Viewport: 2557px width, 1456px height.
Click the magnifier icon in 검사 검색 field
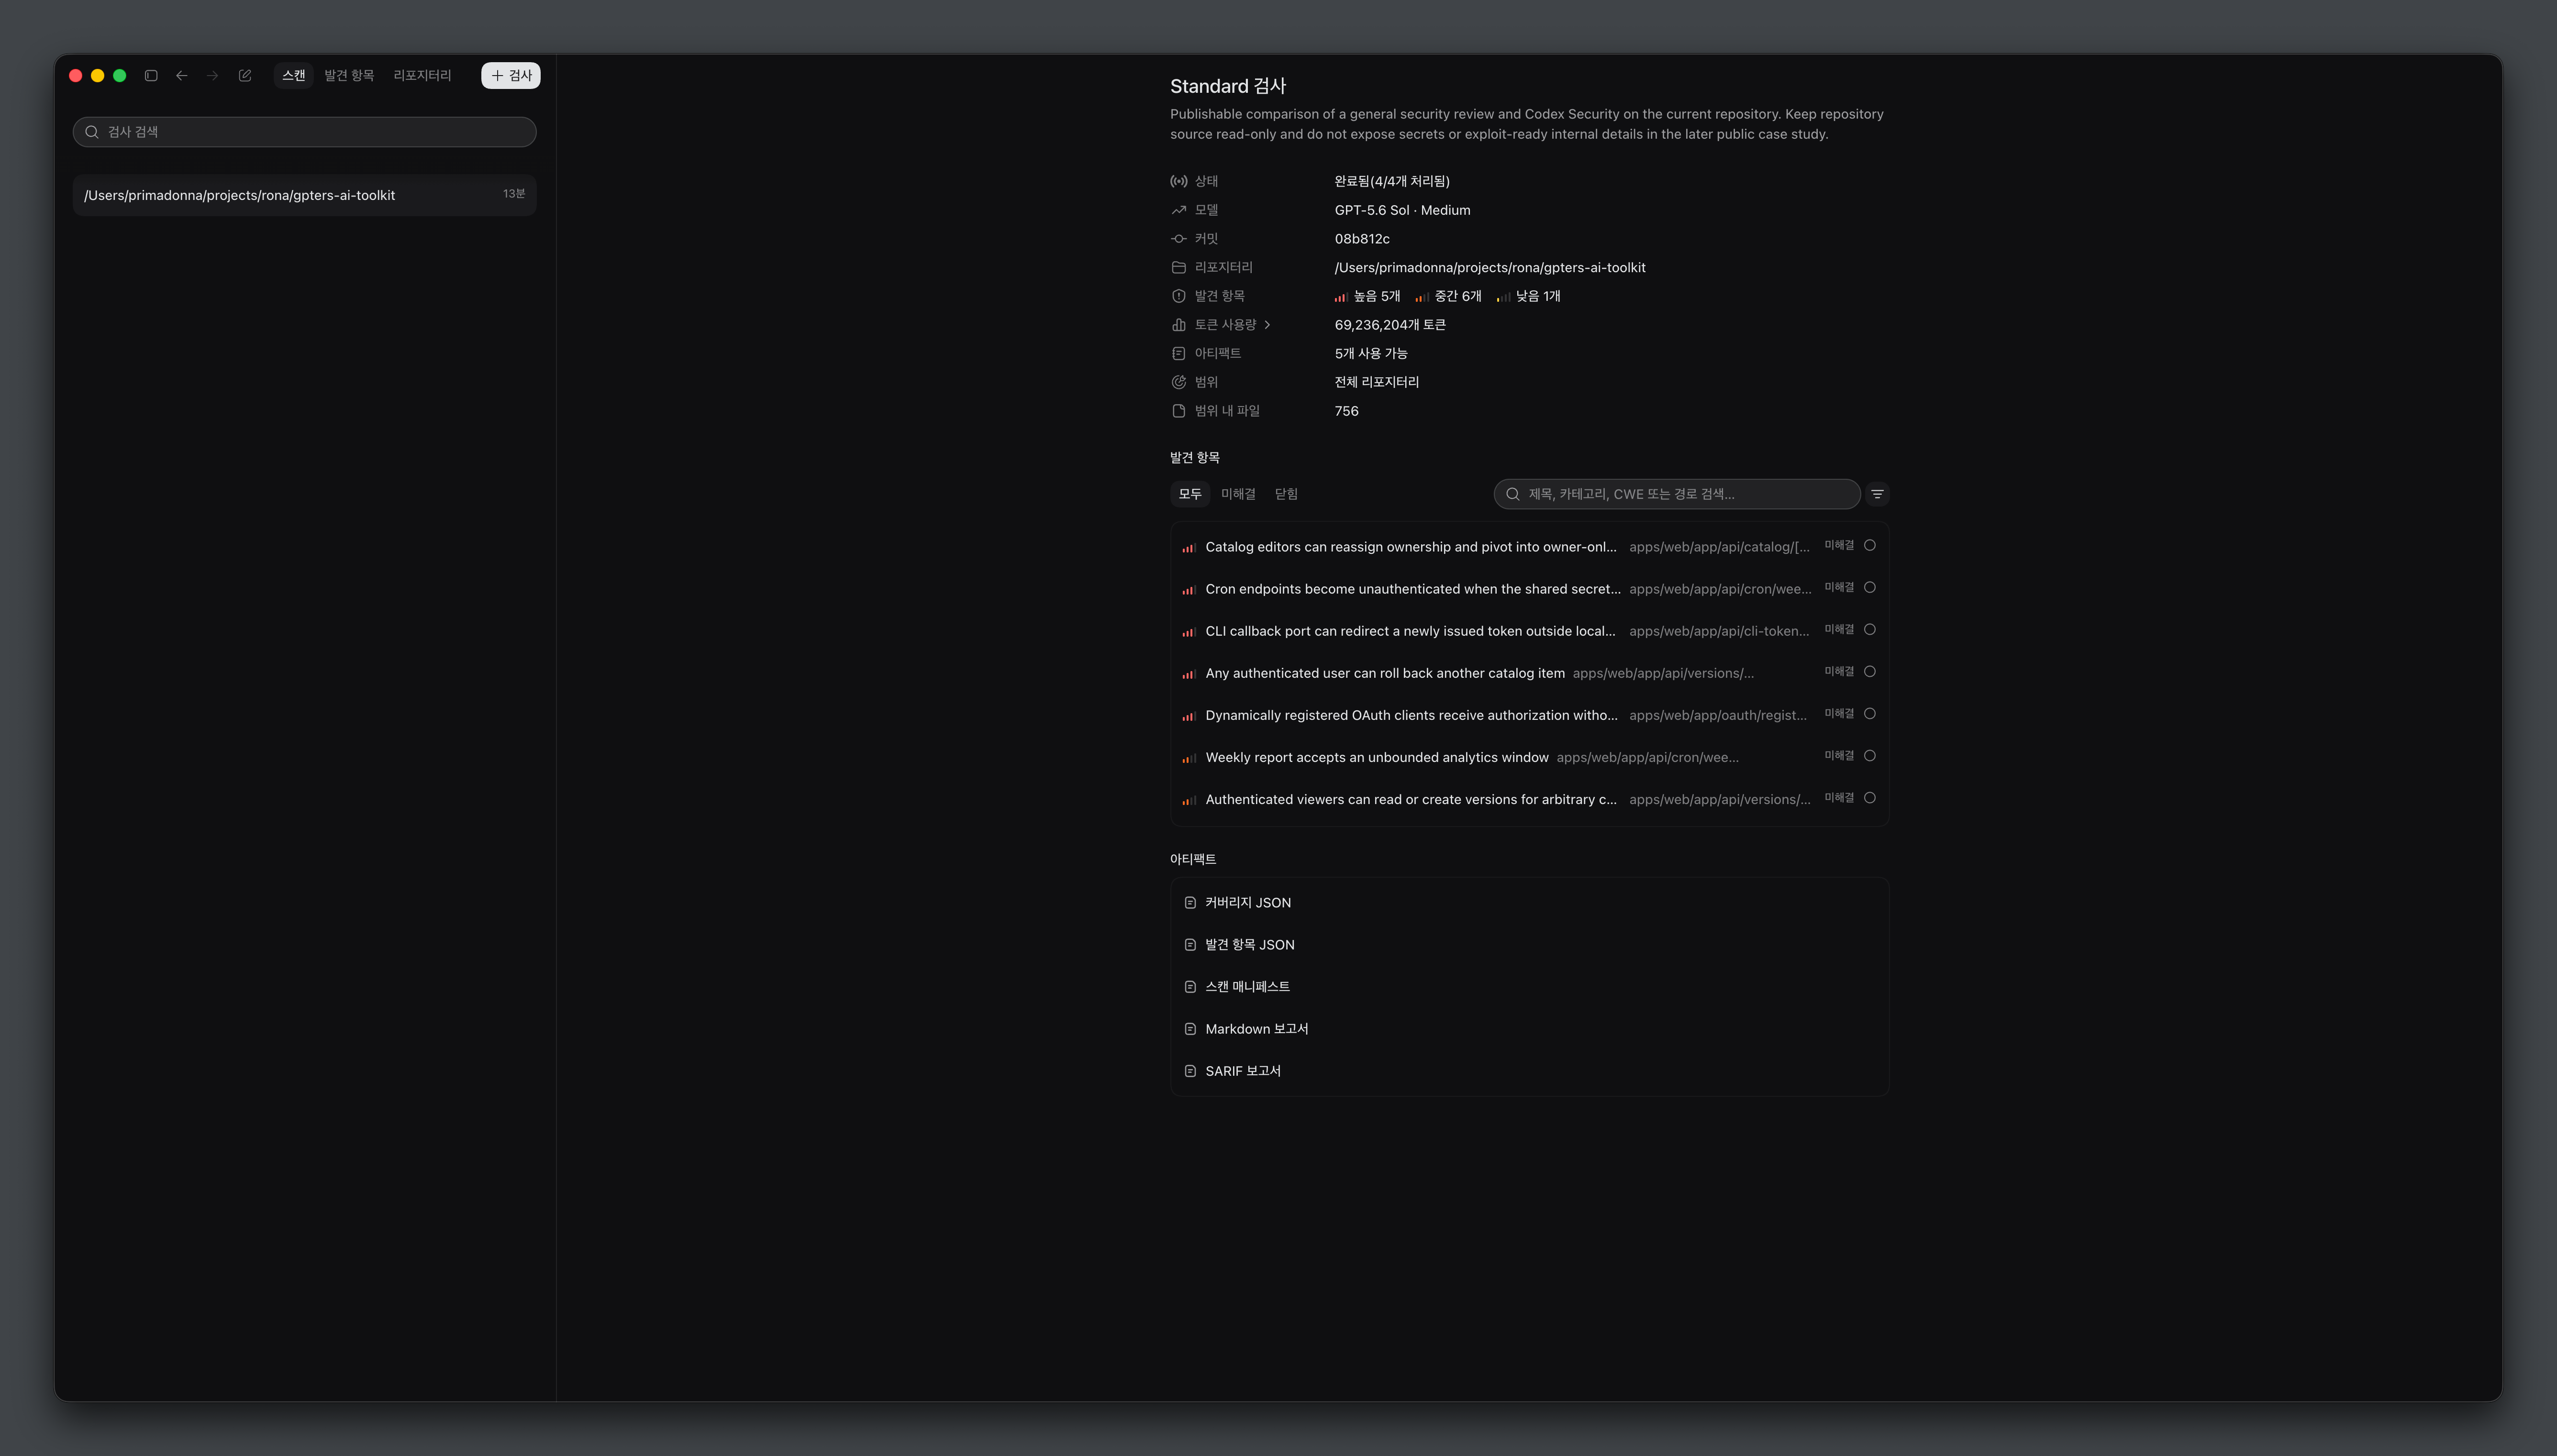91,132
